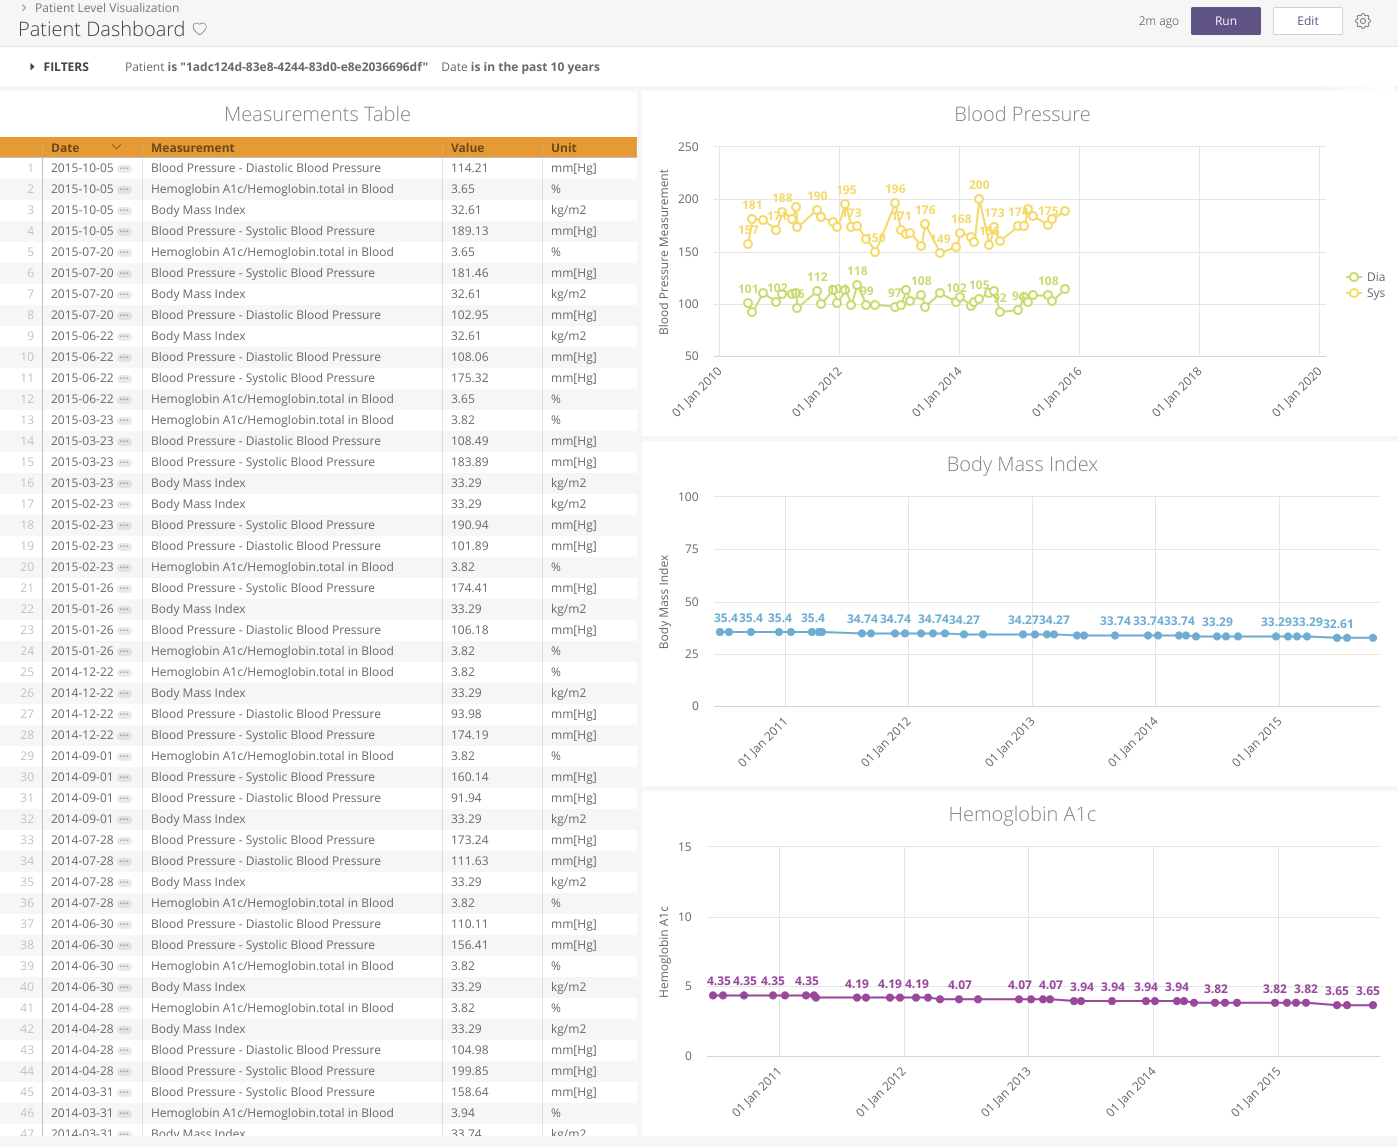
Task: Select the 200 peak point on systolic line
Action: [979, 200]
